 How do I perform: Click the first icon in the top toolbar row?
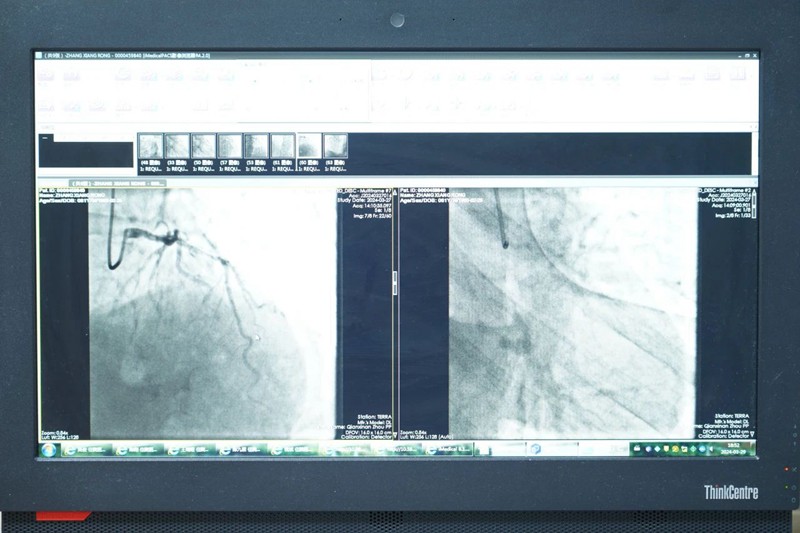point(46,76)
